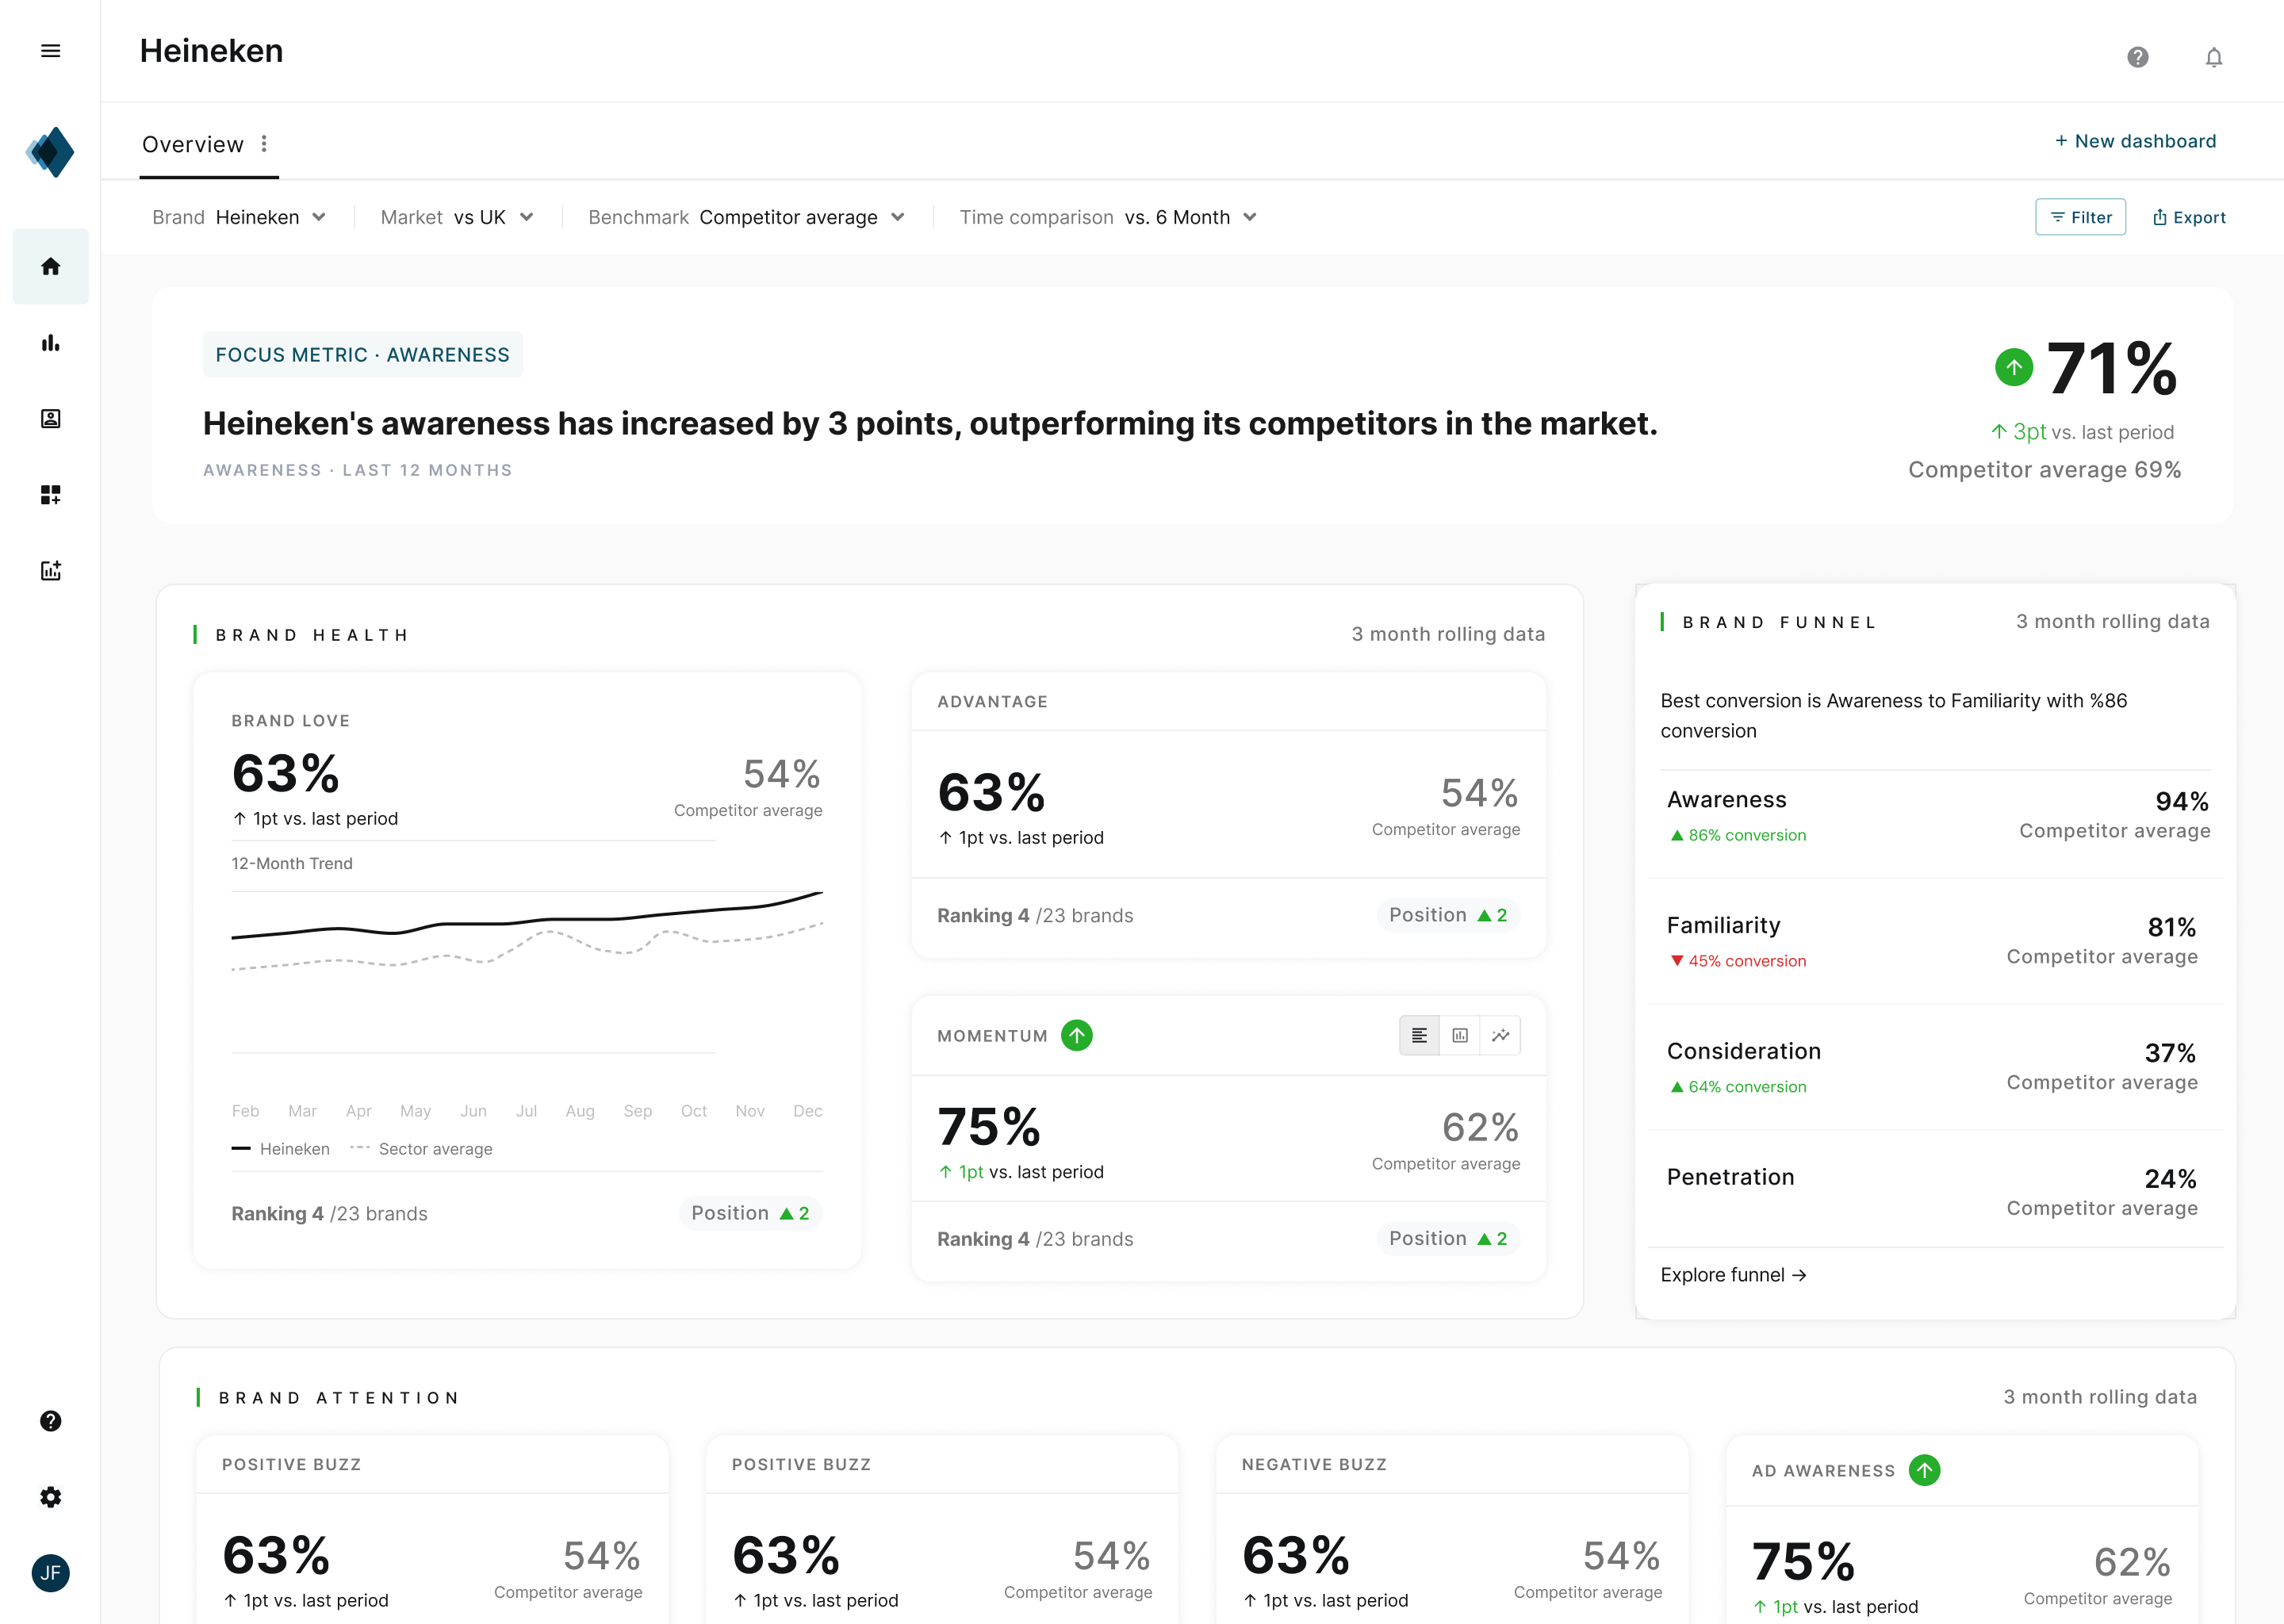
Task: Click the help icon in top header
Action: pyautogui.click(x=2138, y=57)
